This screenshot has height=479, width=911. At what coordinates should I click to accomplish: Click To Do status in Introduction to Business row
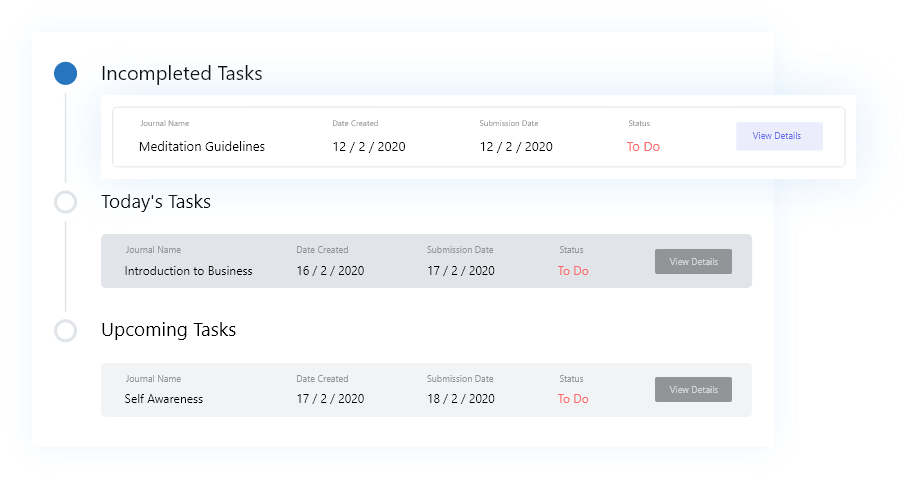click(573, 271)
